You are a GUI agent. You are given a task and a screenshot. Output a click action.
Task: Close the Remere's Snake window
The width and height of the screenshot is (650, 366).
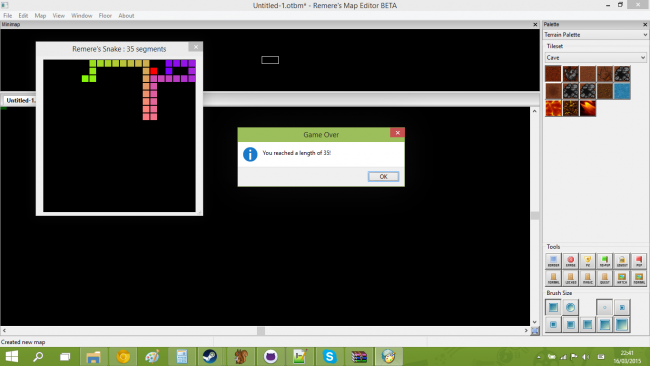coord(196,47)
